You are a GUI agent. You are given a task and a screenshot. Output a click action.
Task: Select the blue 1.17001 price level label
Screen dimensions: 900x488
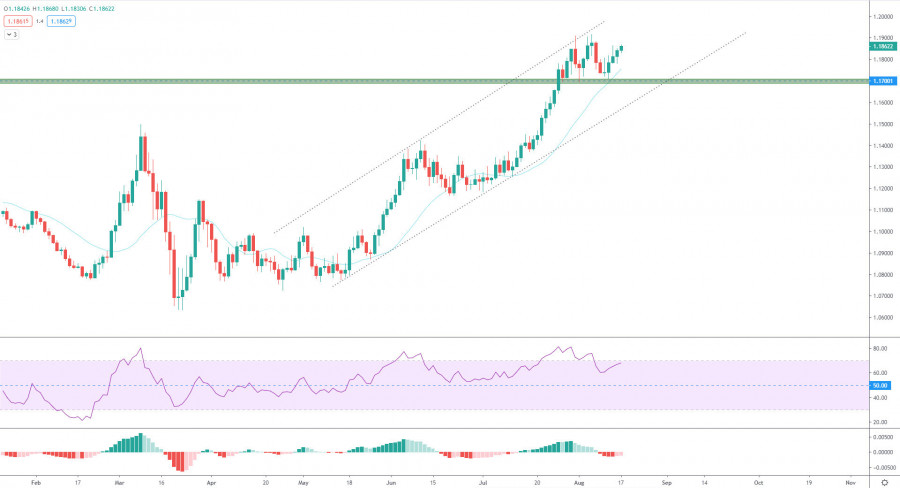click(882, 81)
